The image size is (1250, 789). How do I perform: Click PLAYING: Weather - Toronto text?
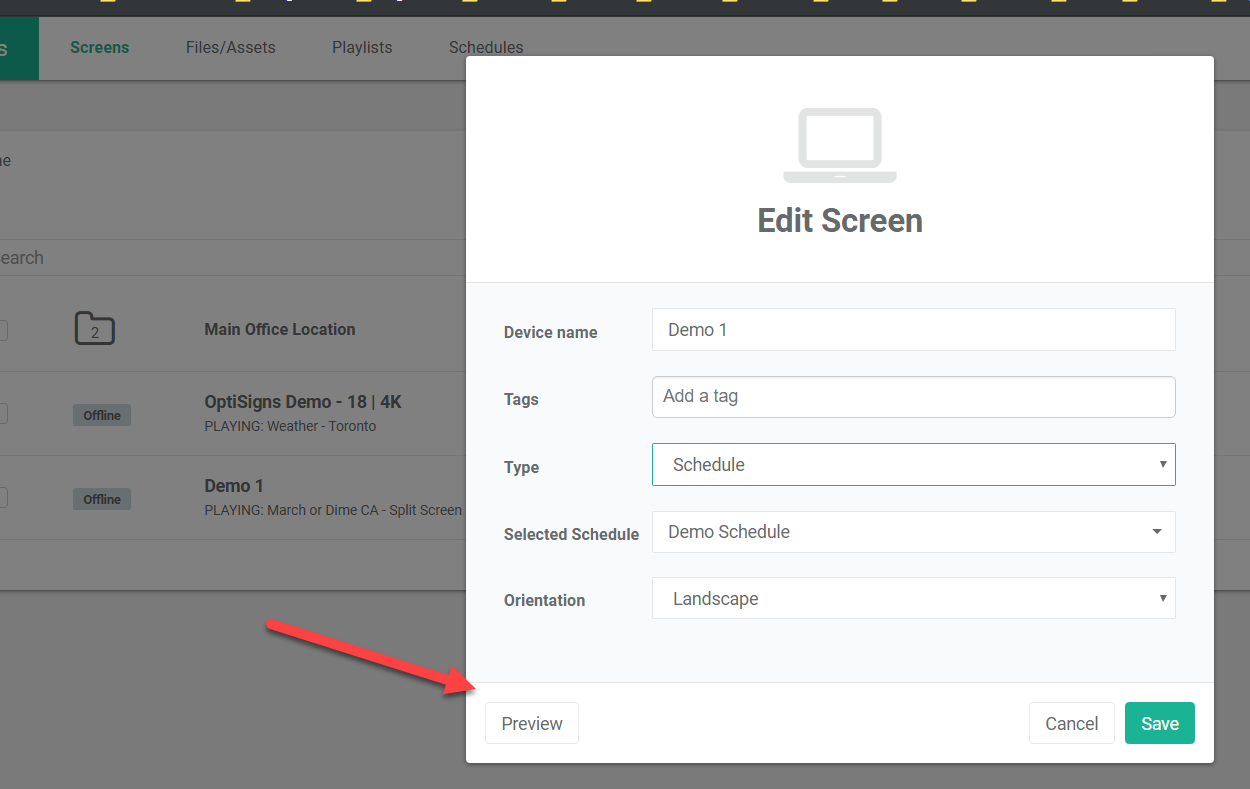[x=290, y=426]
